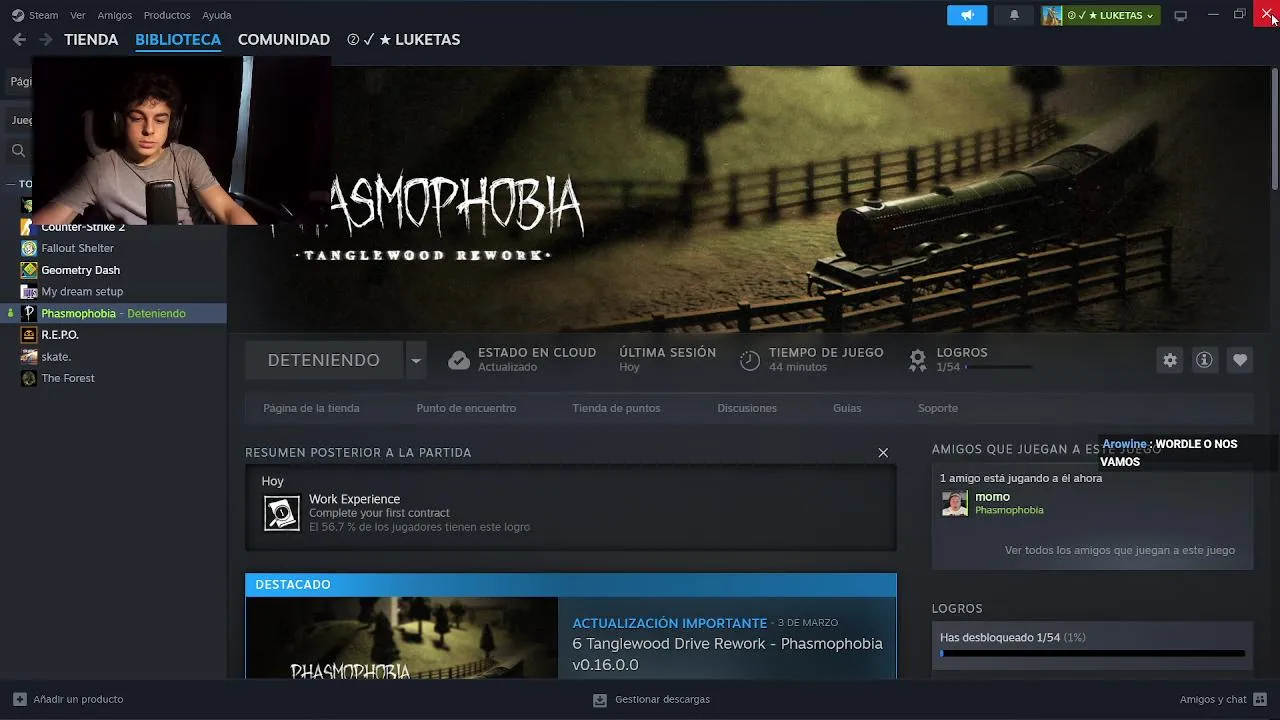Open Amigos y chat
The height and width of the screenshot is (720, 1280).
(x=1223, y=699)
